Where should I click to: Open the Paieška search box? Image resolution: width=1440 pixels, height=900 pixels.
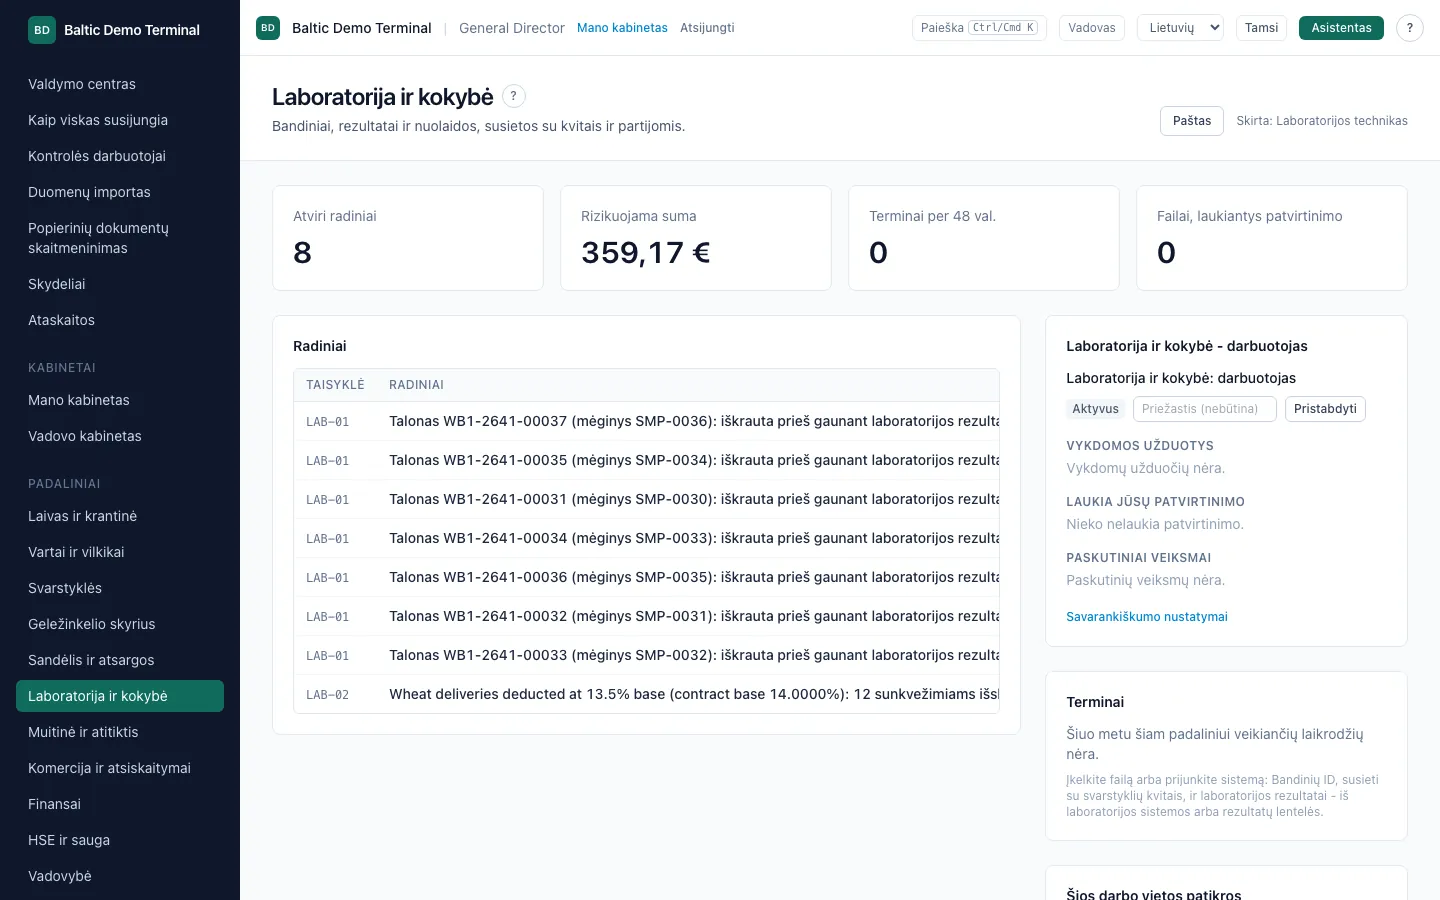[979, 28]
